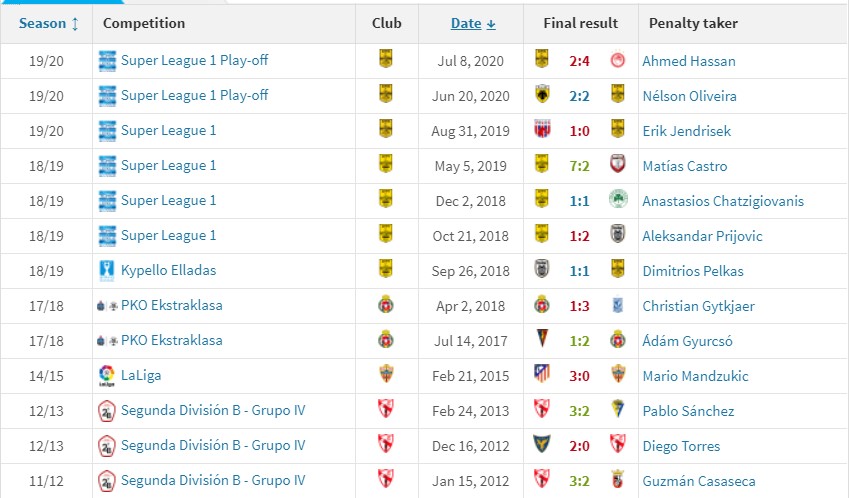Screen dimensions: 849x498
Task: Open Mario Mandzukic penalty taker link
Action: 695,376
